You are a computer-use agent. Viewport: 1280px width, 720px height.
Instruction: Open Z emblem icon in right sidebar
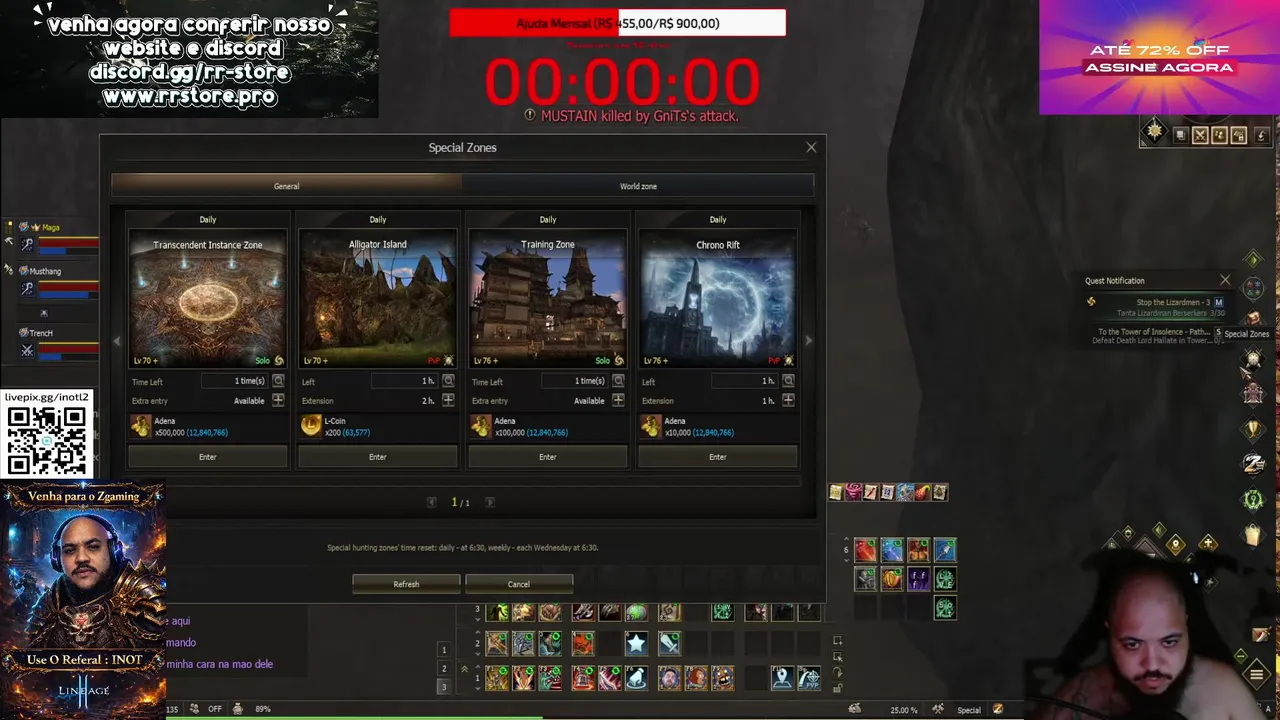(1253, 463)
